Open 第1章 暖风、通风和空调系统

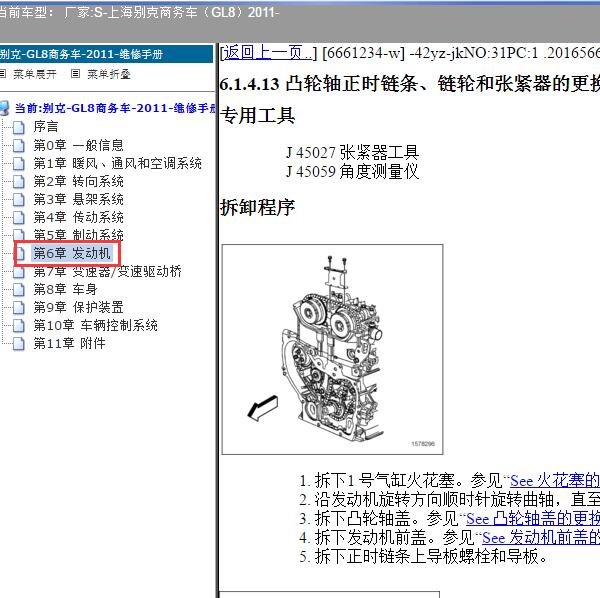click(x=117, y=163)
